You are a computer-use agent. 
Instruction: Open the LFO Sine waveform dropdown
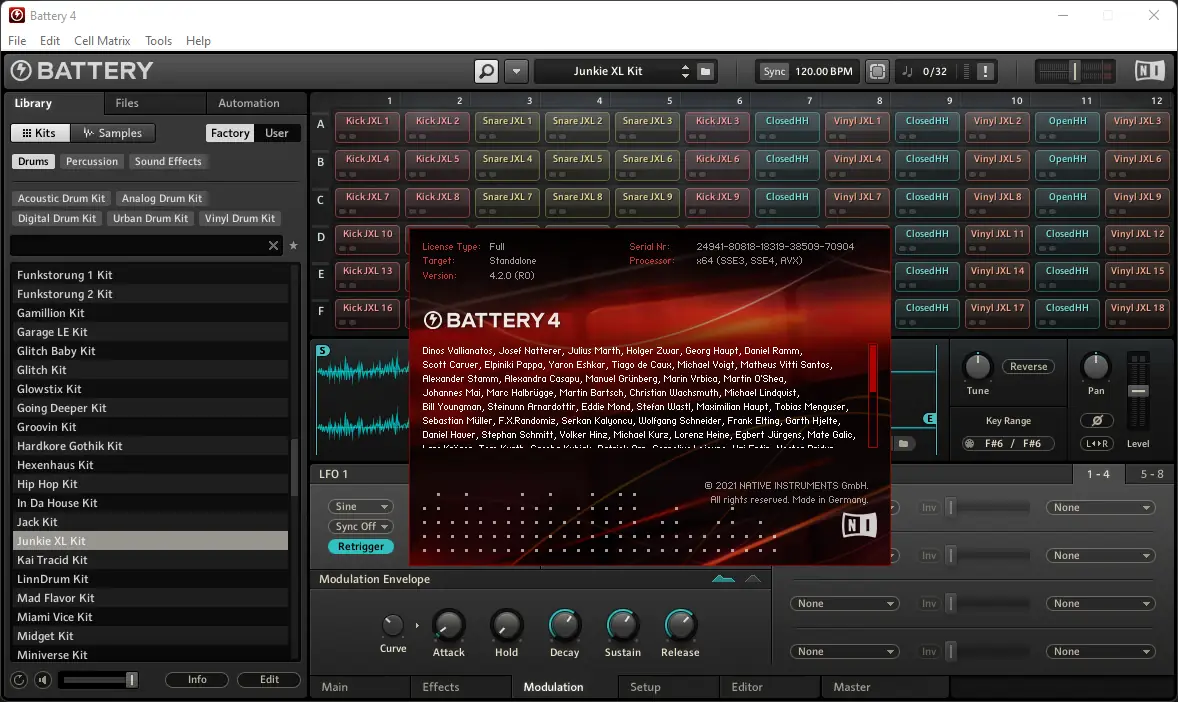[361, 507]
